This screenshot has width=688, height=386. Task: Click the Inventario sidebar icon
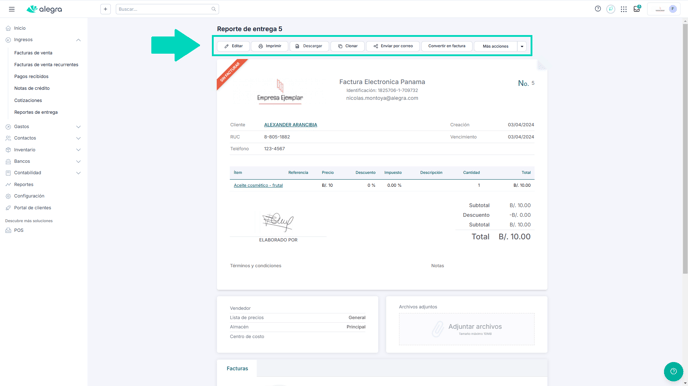click(8, 150)
